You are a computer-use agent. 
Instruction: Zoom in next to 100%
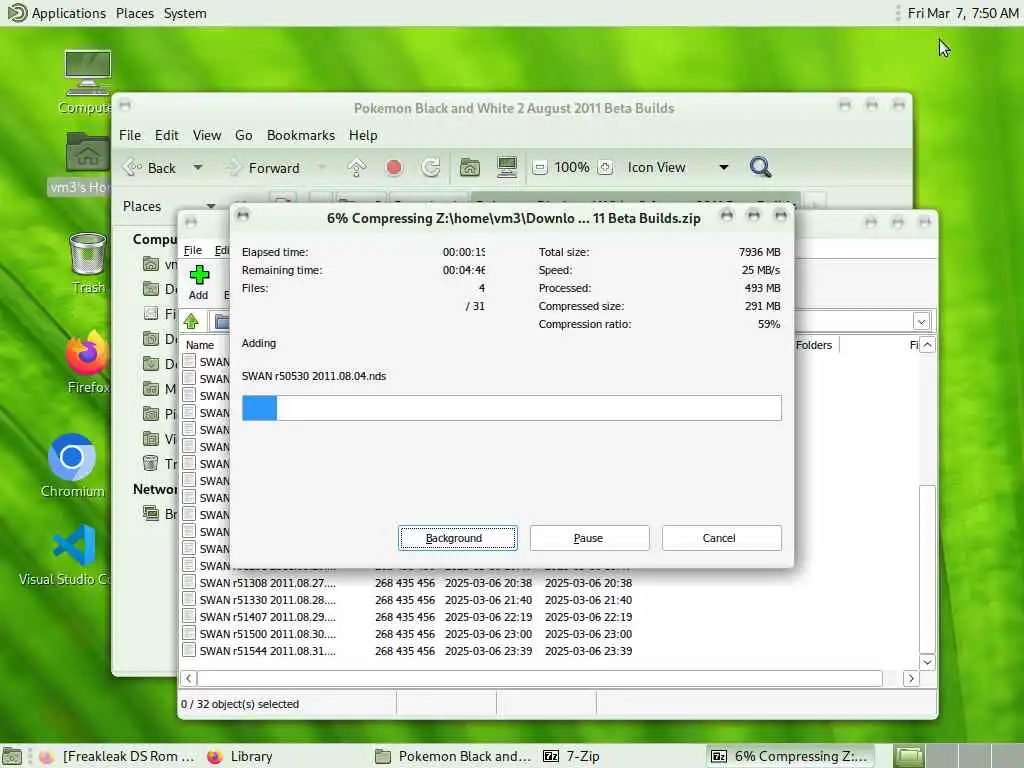(605, 168)
